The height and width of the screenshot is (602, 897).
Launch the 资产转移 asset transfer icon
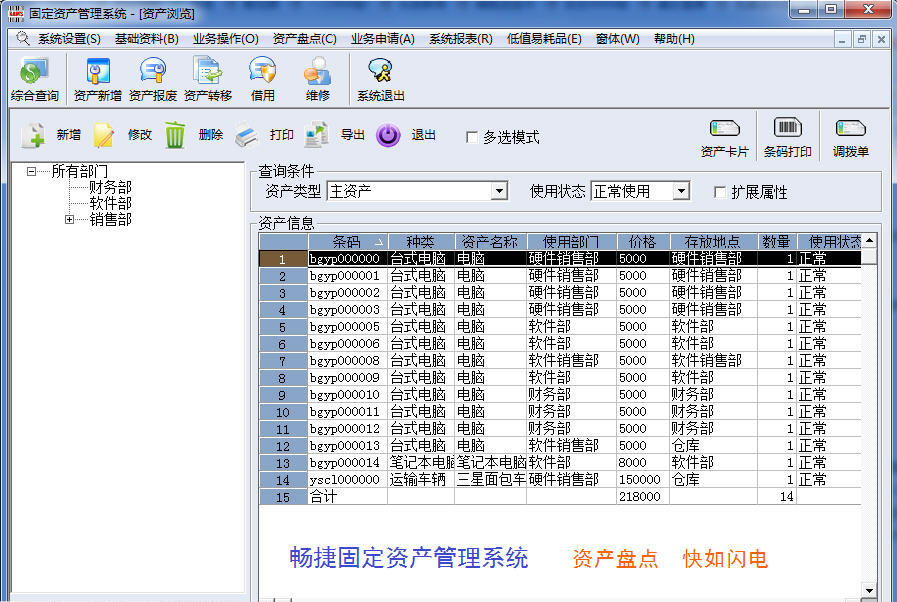click(x=208, y=79)
